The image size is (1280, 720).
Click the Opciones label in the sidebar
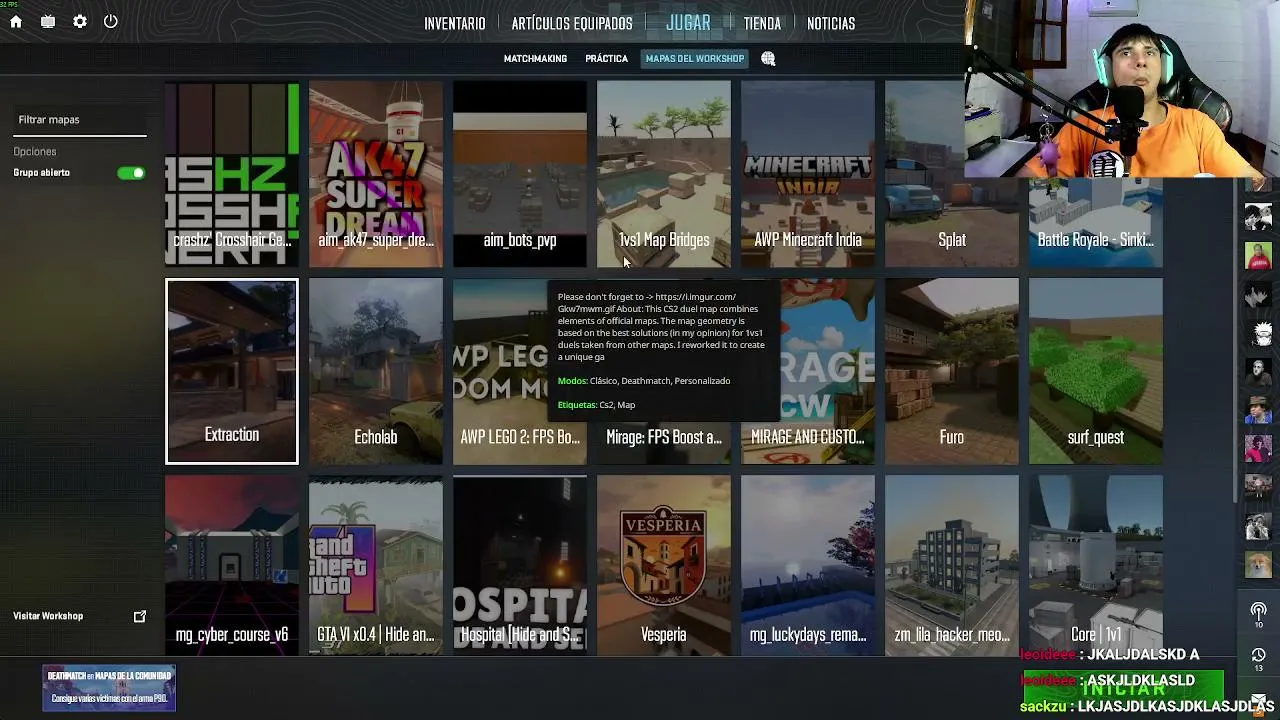click(35, 152)
